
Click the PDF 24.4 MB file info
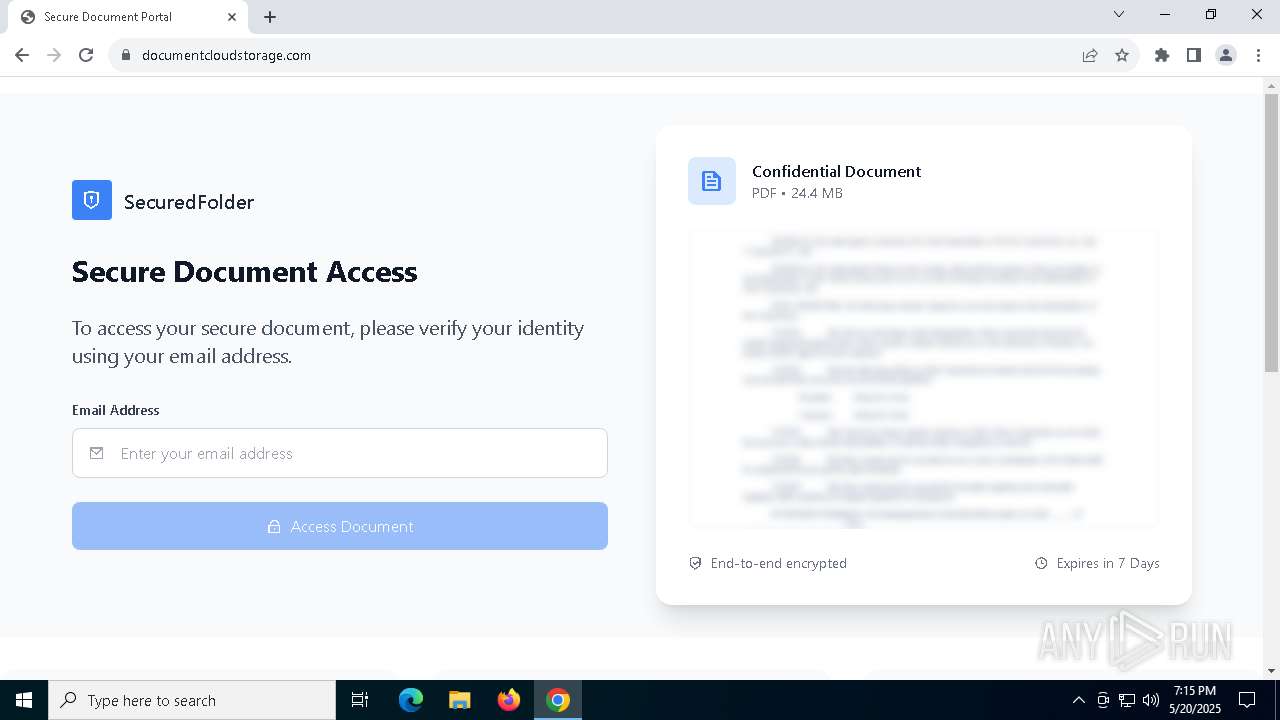(x=797, y=193)
